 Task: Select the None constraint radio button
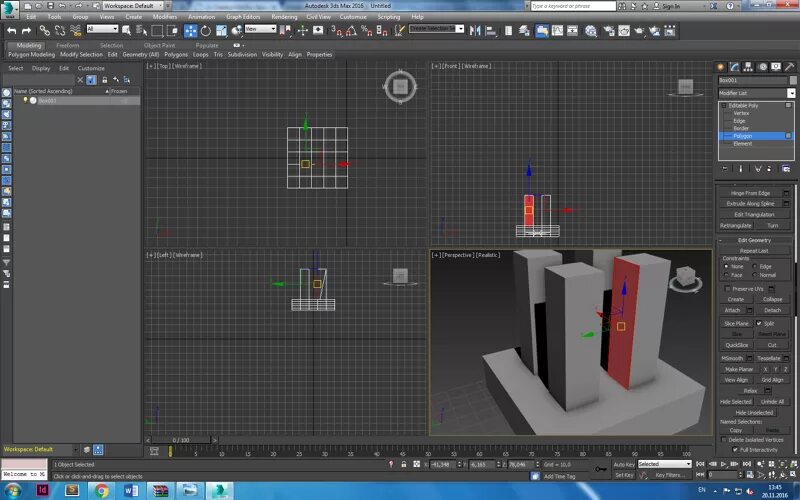[726, 266]
